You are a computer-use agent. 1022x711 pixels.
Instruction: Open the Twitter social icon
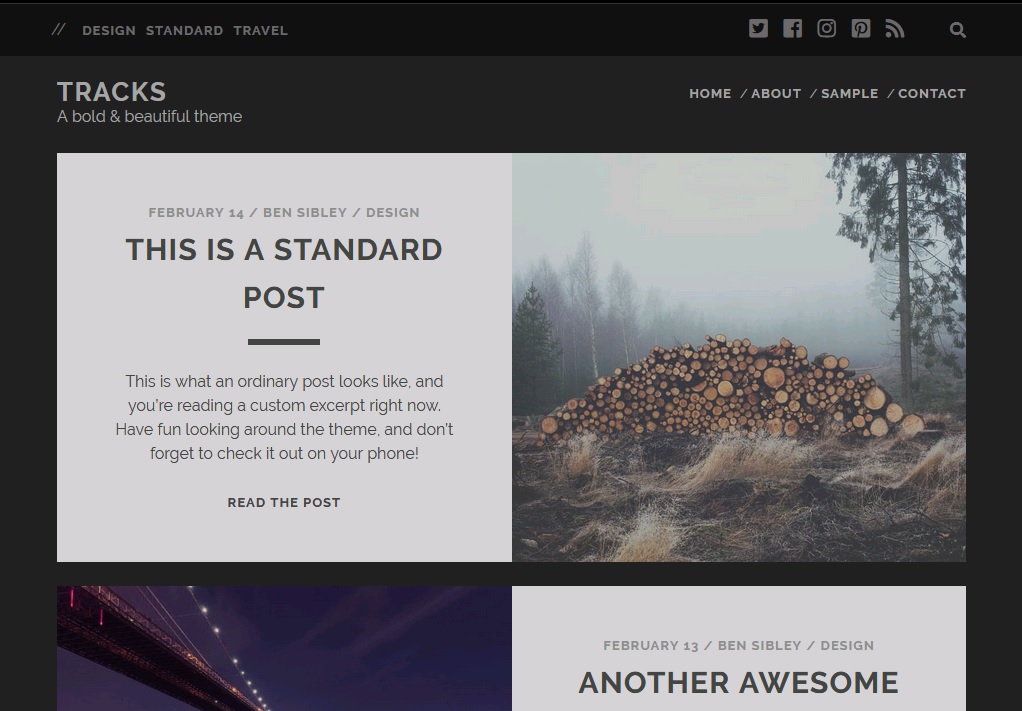(758, 29)
